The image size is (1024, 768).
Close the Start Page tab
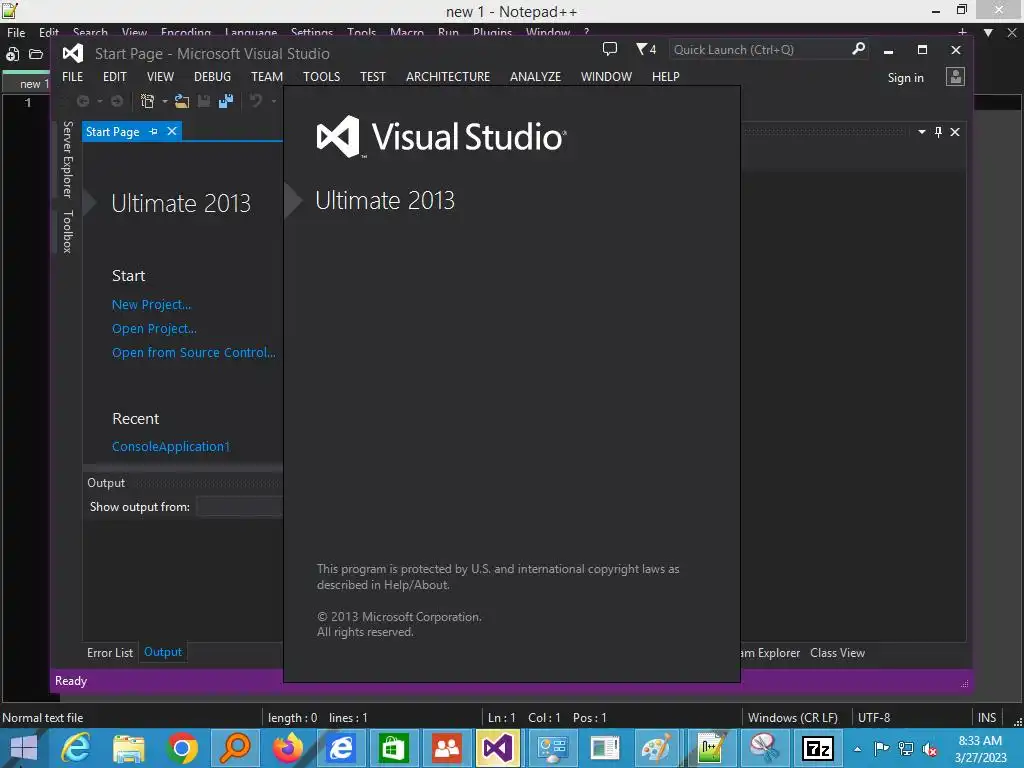click(172, 131)
